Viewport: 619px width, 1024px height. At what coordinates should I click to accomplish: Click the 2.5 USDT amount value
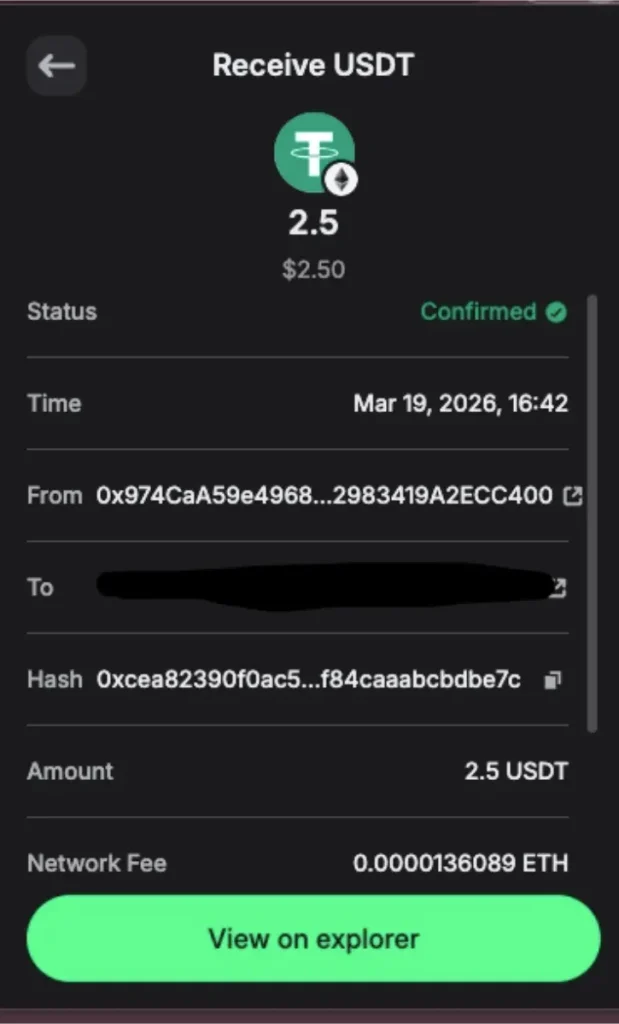tap(517, 770)
